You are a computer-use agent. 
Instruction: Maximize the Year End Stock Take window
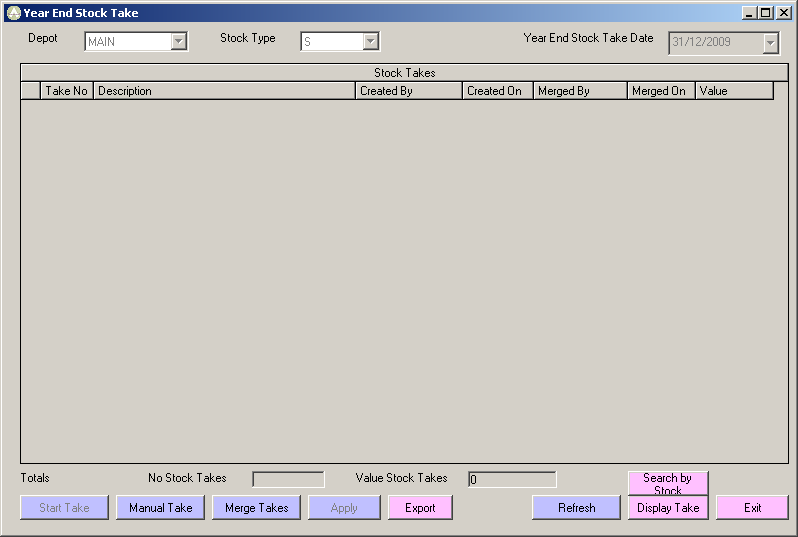coord(765,13)
